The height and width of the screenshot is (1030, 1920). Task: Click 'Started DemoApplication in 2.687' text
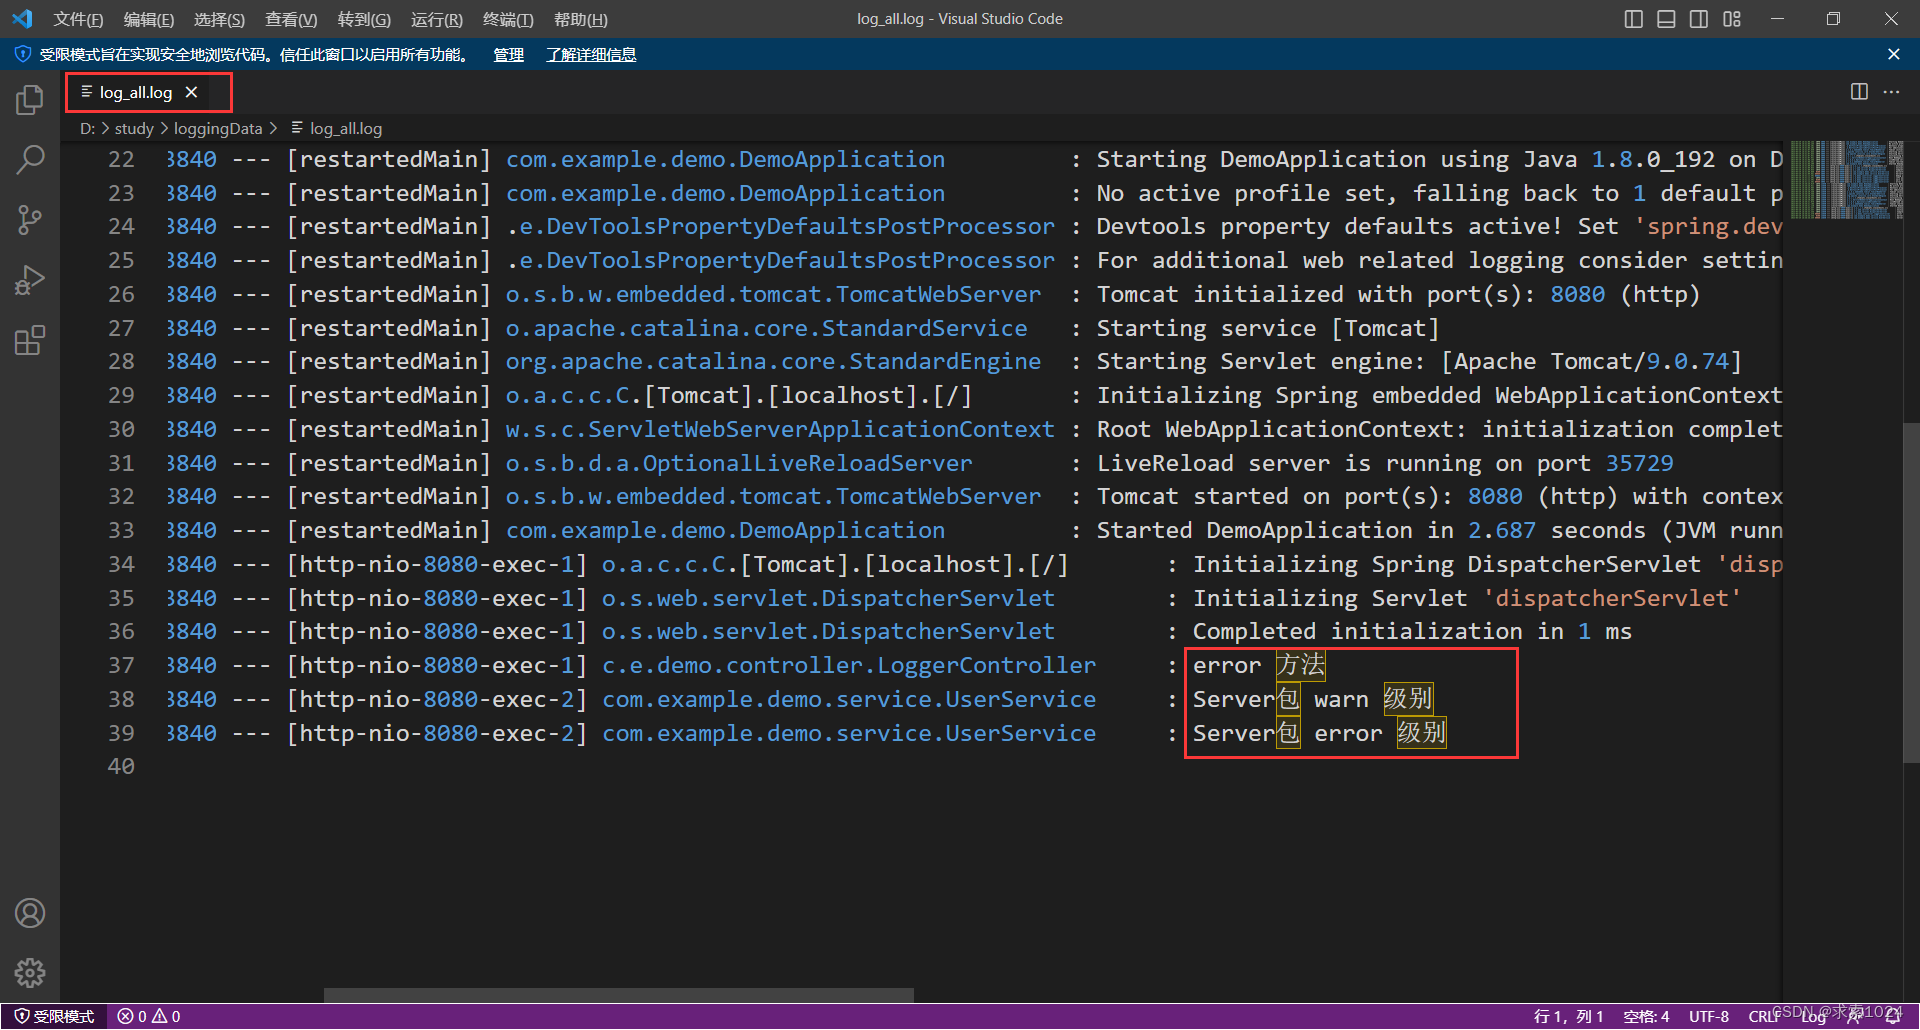coord(1316,531)
